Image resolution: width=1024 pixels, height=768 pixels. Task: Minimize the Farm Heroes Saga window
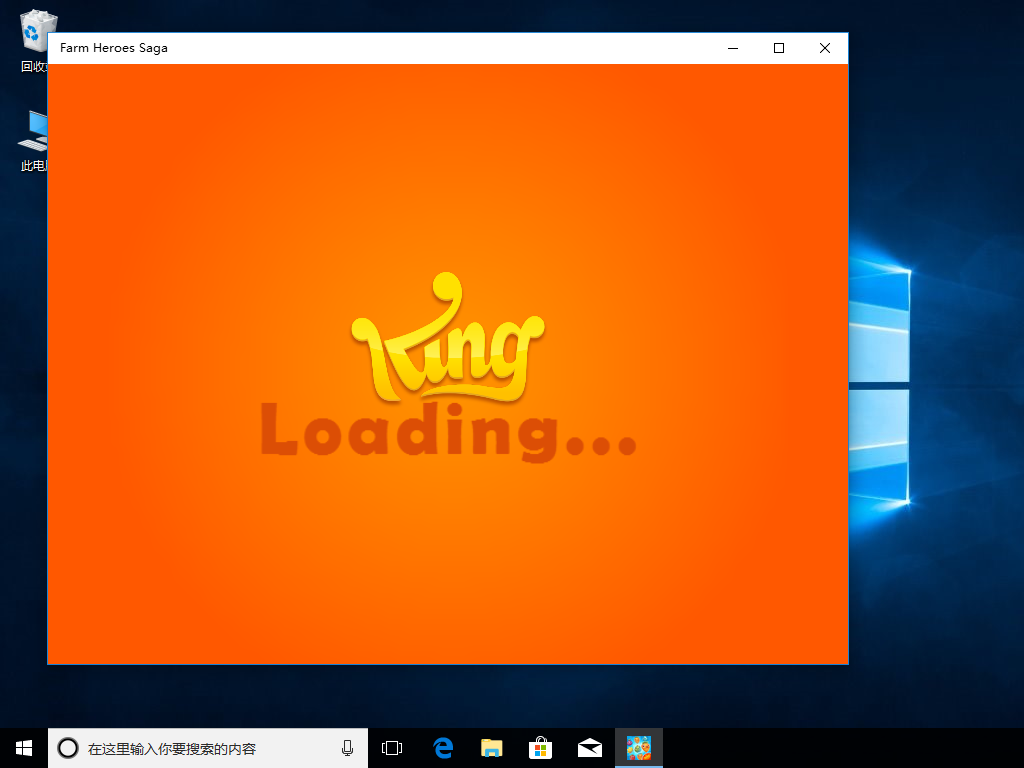(x=733, y=48)
